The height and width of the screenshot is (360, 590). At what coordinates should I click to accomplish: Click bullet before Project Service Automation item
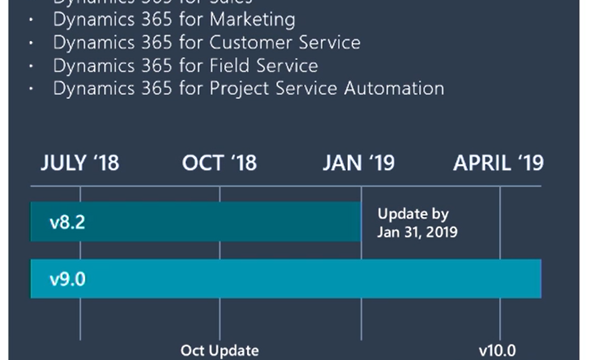[31, 89]
